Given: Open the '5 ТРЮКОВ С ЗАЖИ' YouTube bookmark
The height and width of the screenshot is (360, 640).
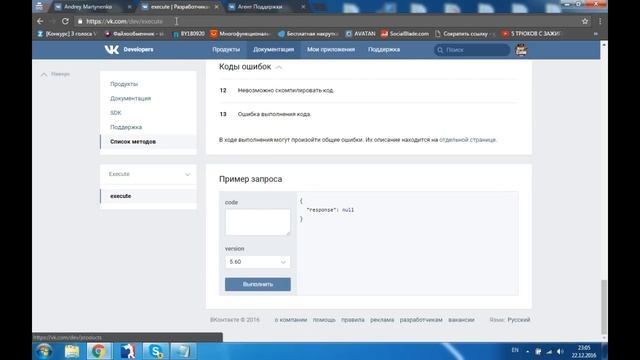Looking at the screenshot, I should tap(531, 34).
